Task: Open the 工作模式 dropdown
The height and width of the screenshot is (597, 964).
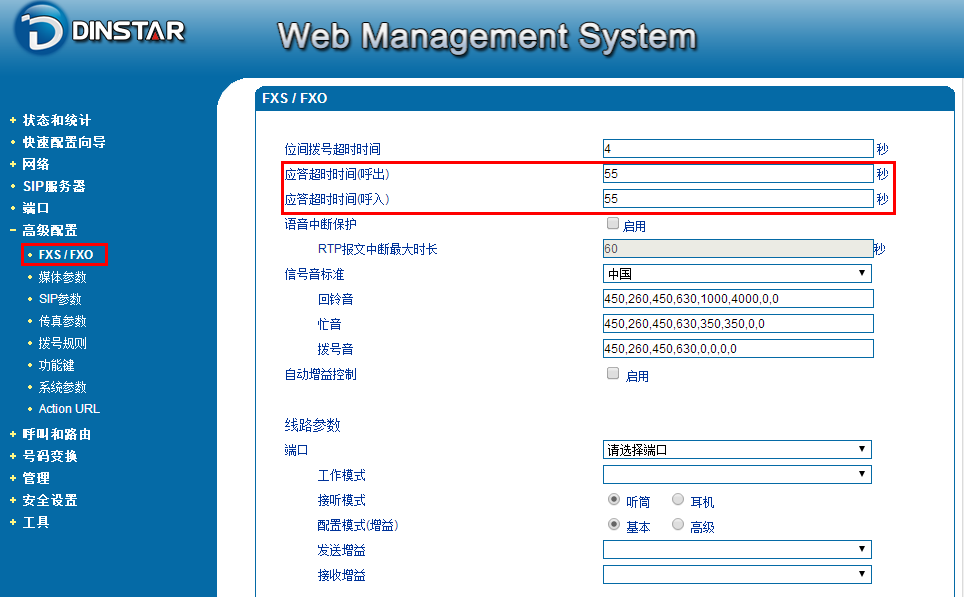Action: (x=737, y=475)
